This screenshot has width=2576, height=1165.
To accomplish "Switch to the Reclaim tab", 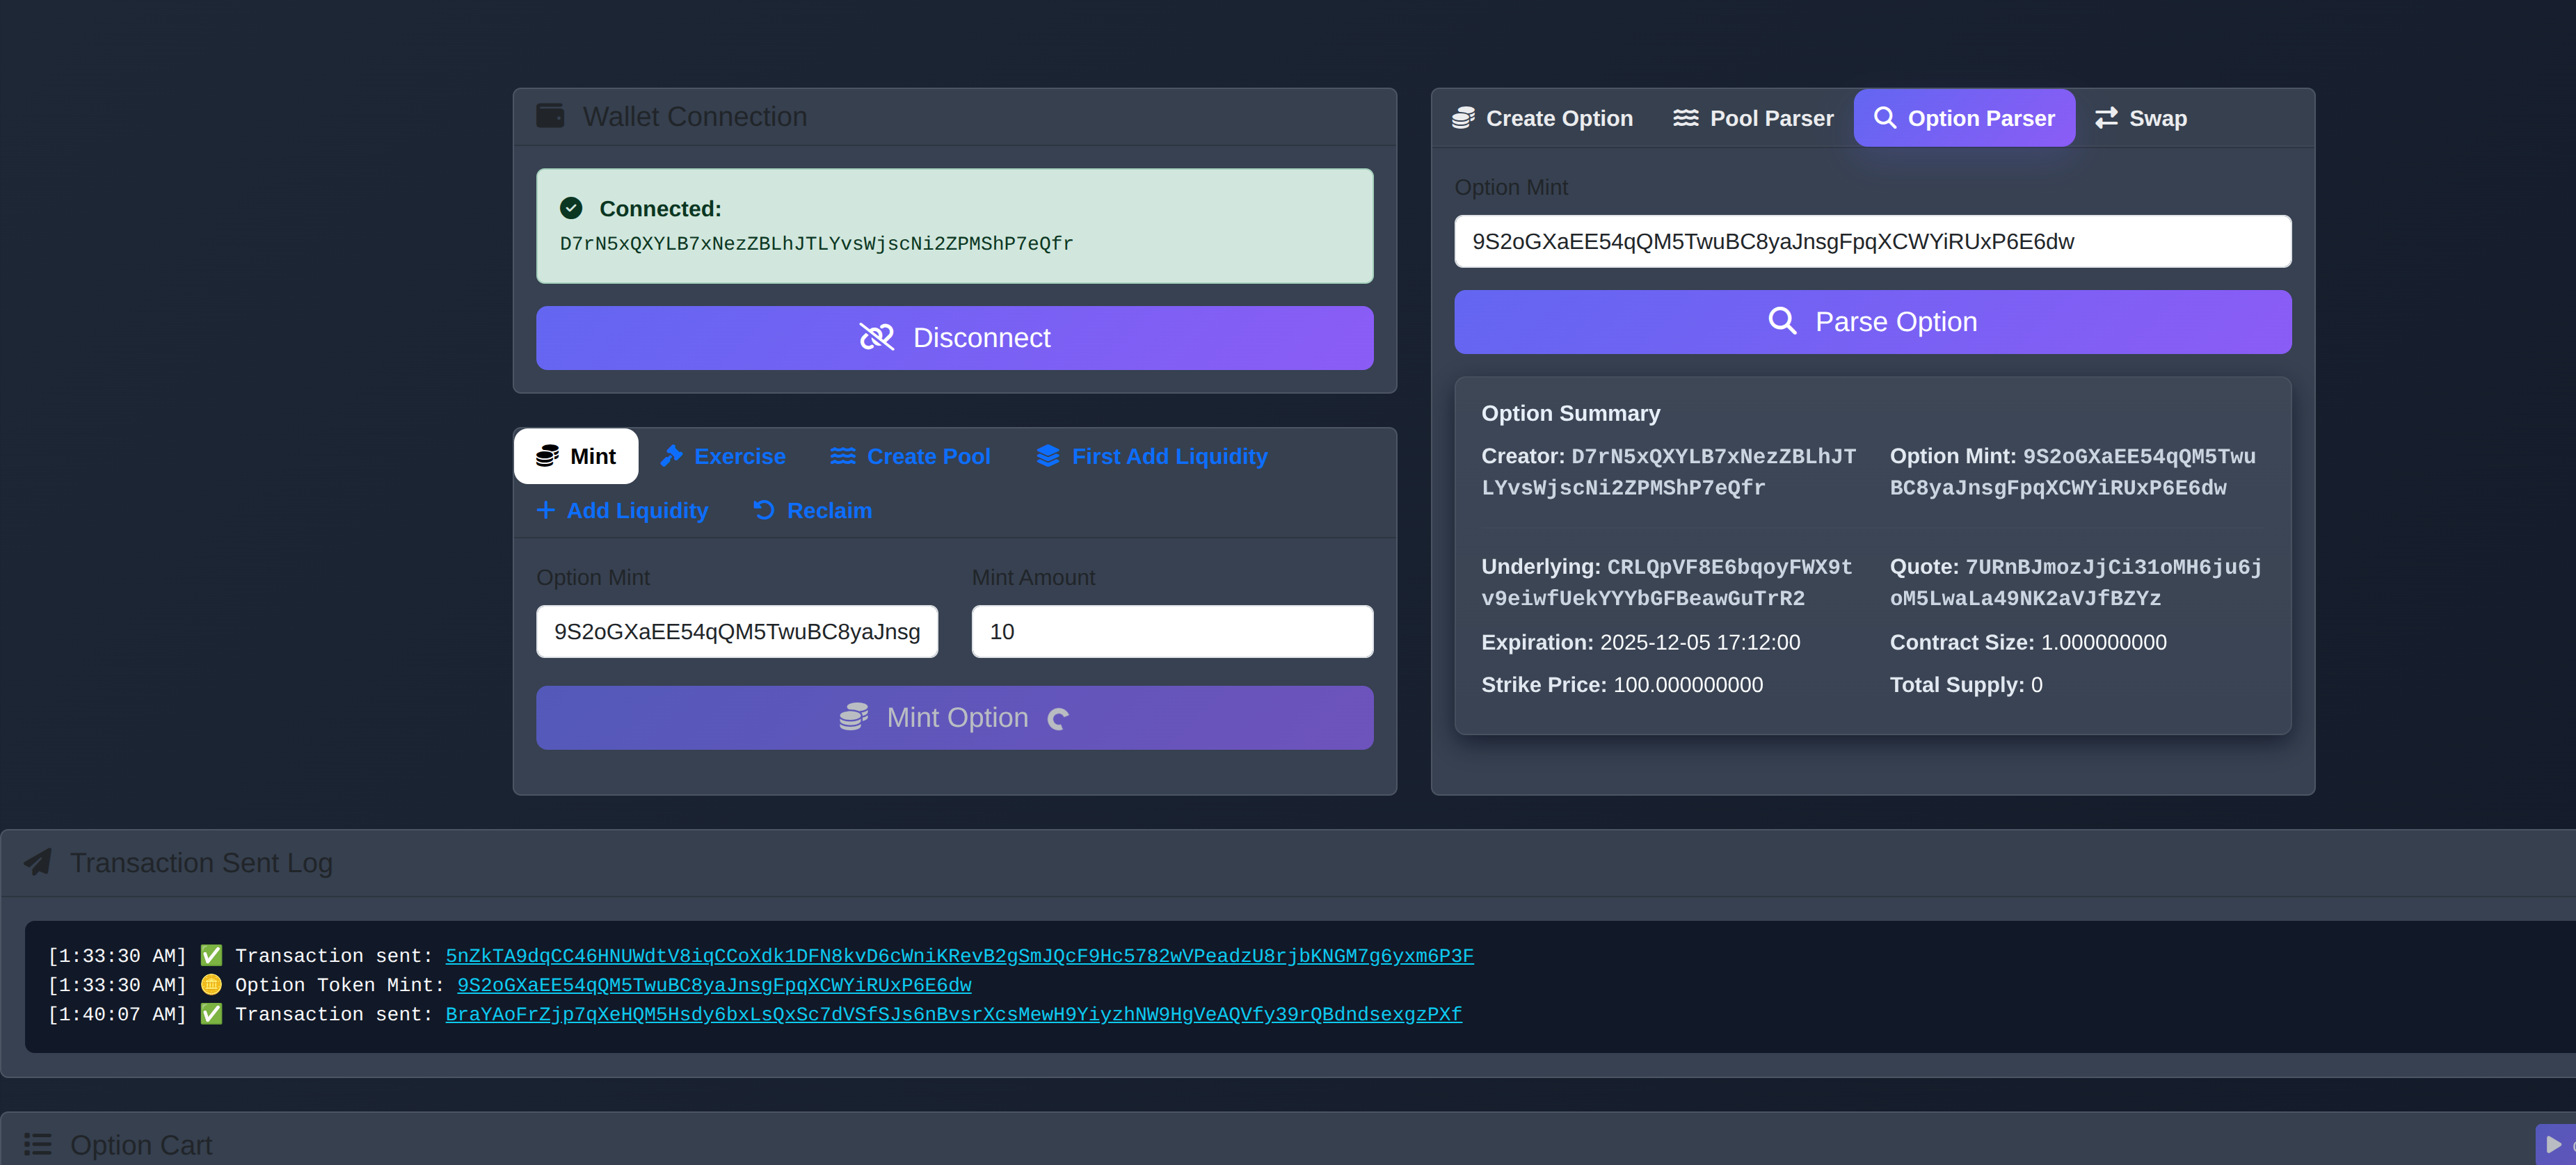I will [x=812, y=510].
